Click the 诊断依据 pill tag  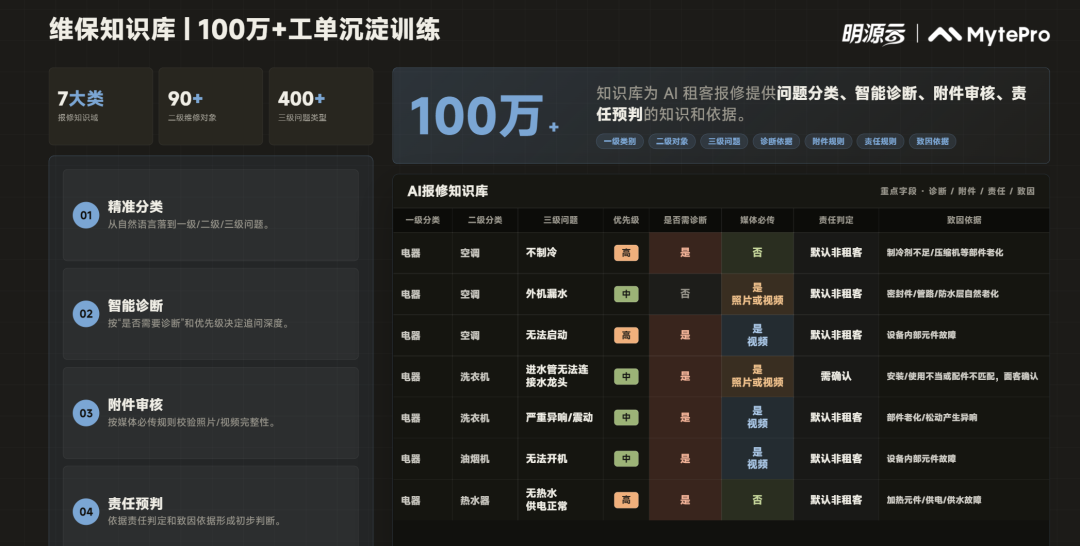776,141
